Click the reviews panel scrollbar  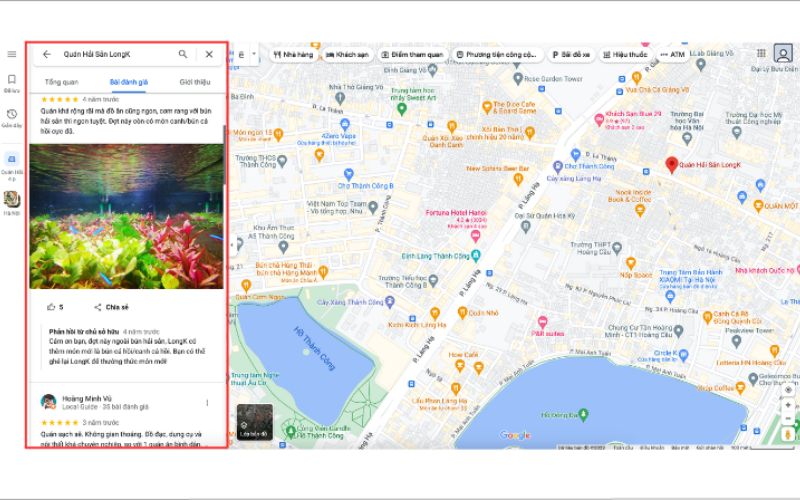pos(223,156)
